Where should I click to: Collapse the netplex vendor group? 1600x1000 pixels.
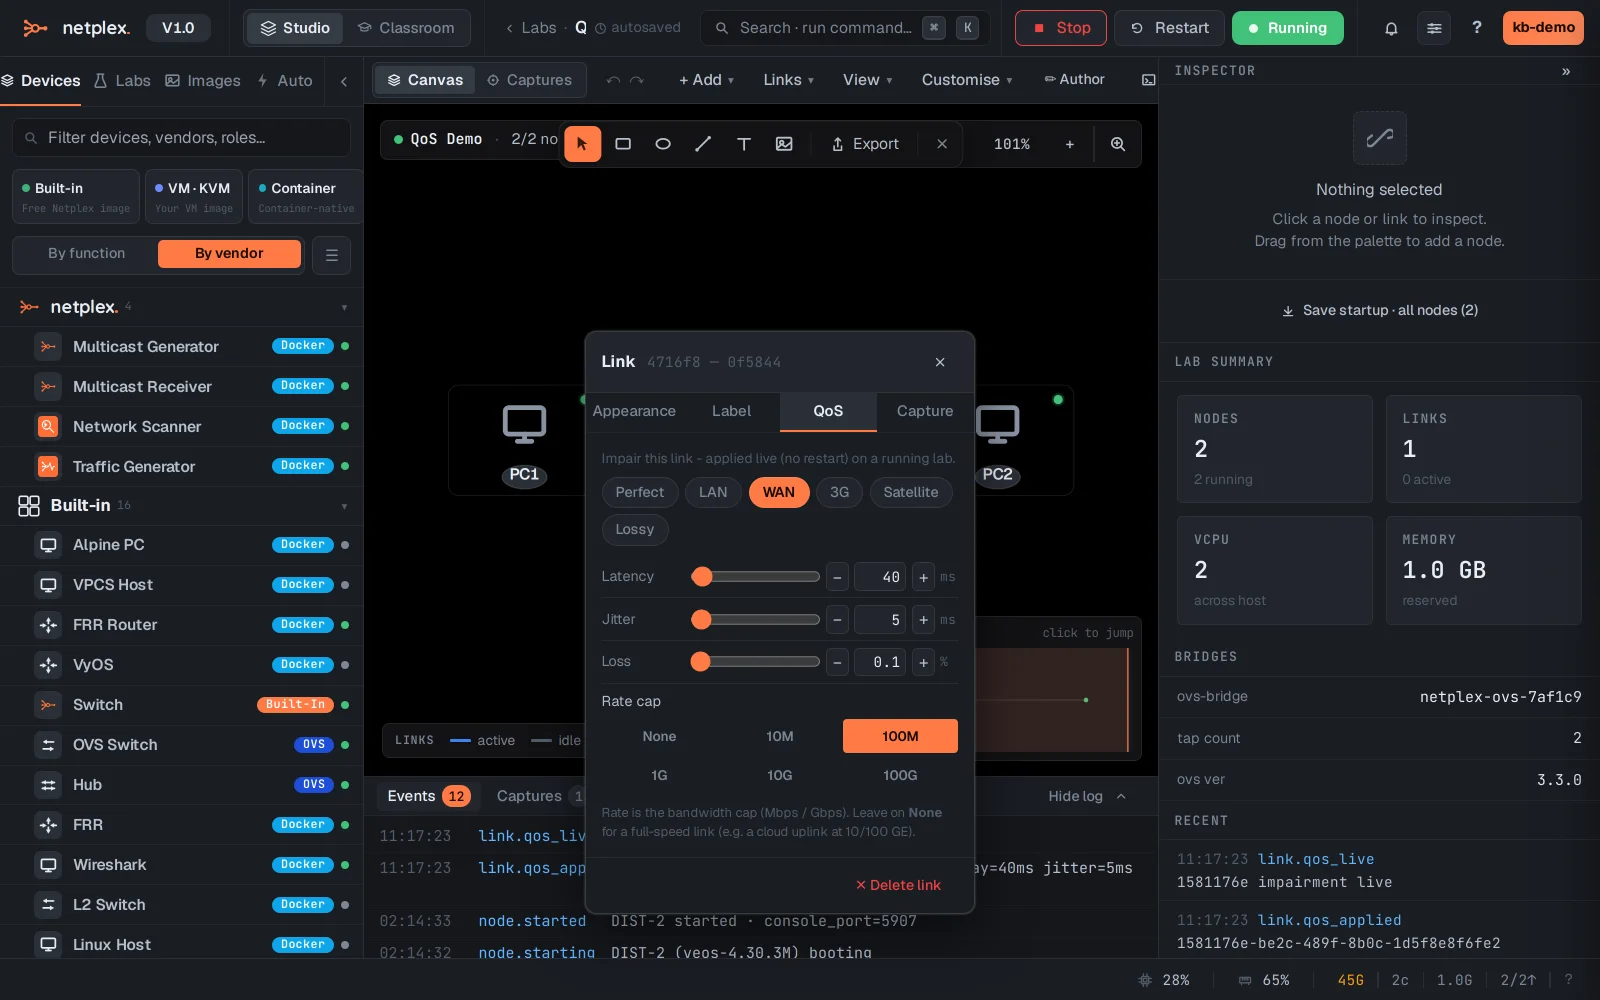click(x=344, y=307)
